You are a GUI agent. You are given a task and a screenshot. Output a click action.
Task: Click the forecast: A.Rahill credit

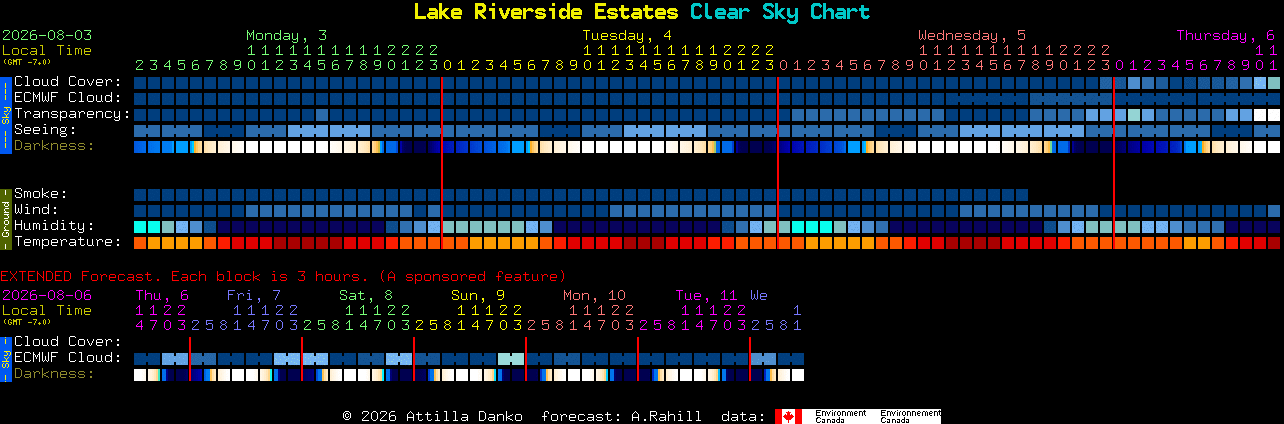tap(621, 416)
